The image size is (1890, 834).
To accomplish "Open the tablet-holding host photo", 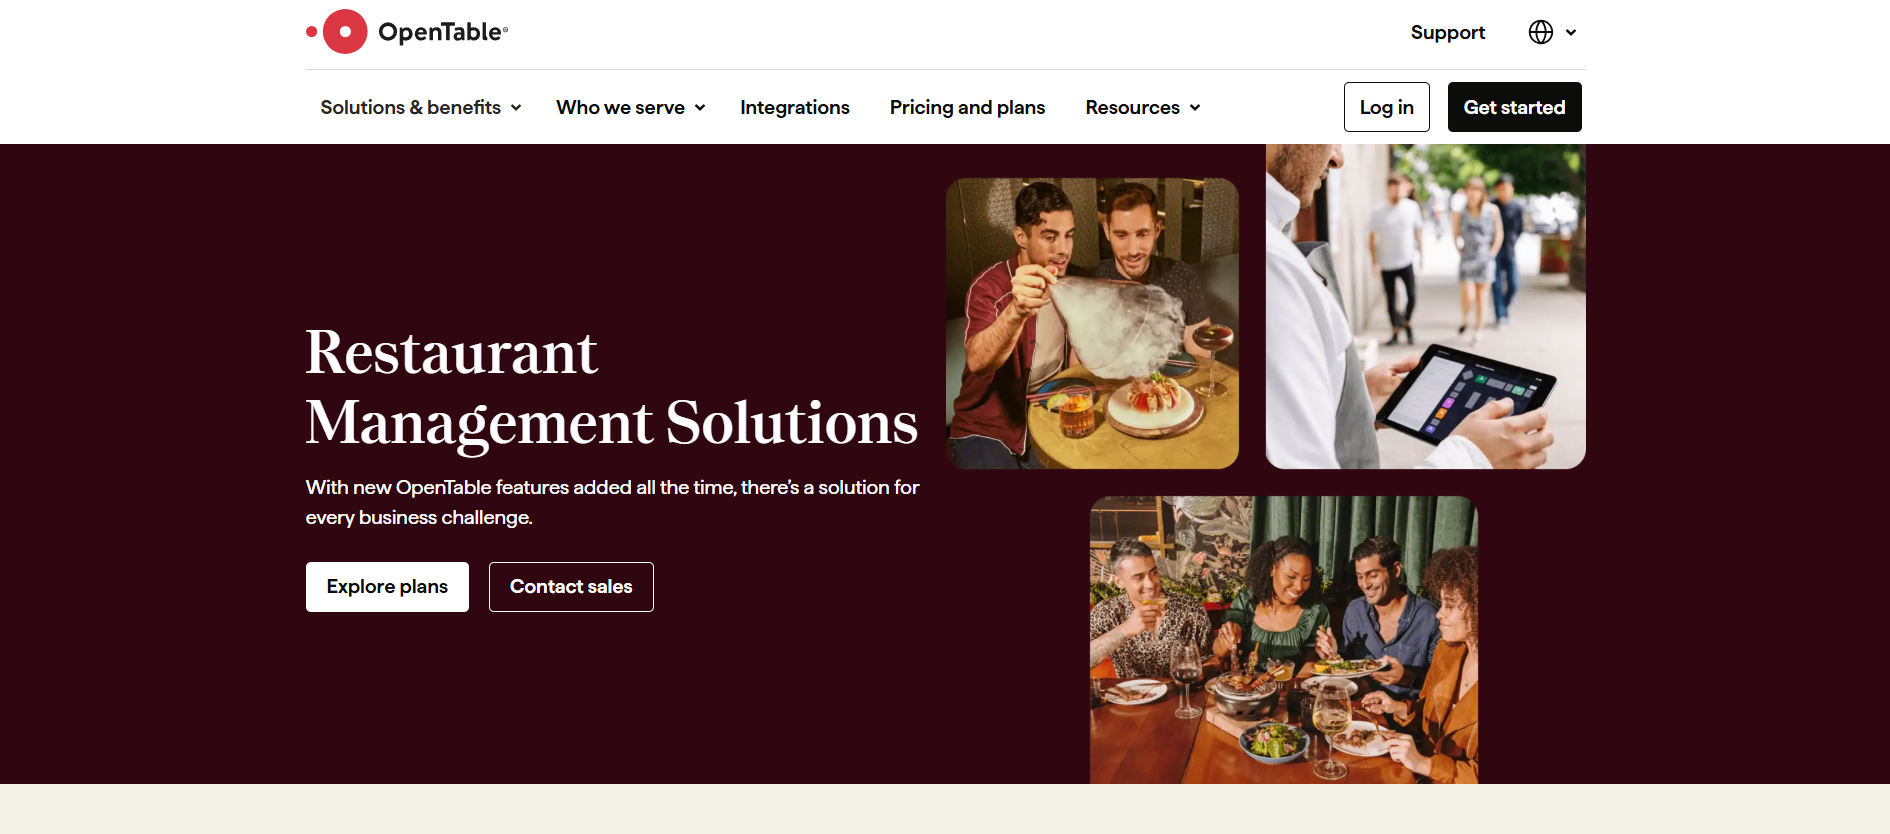I will [1426, 306].
